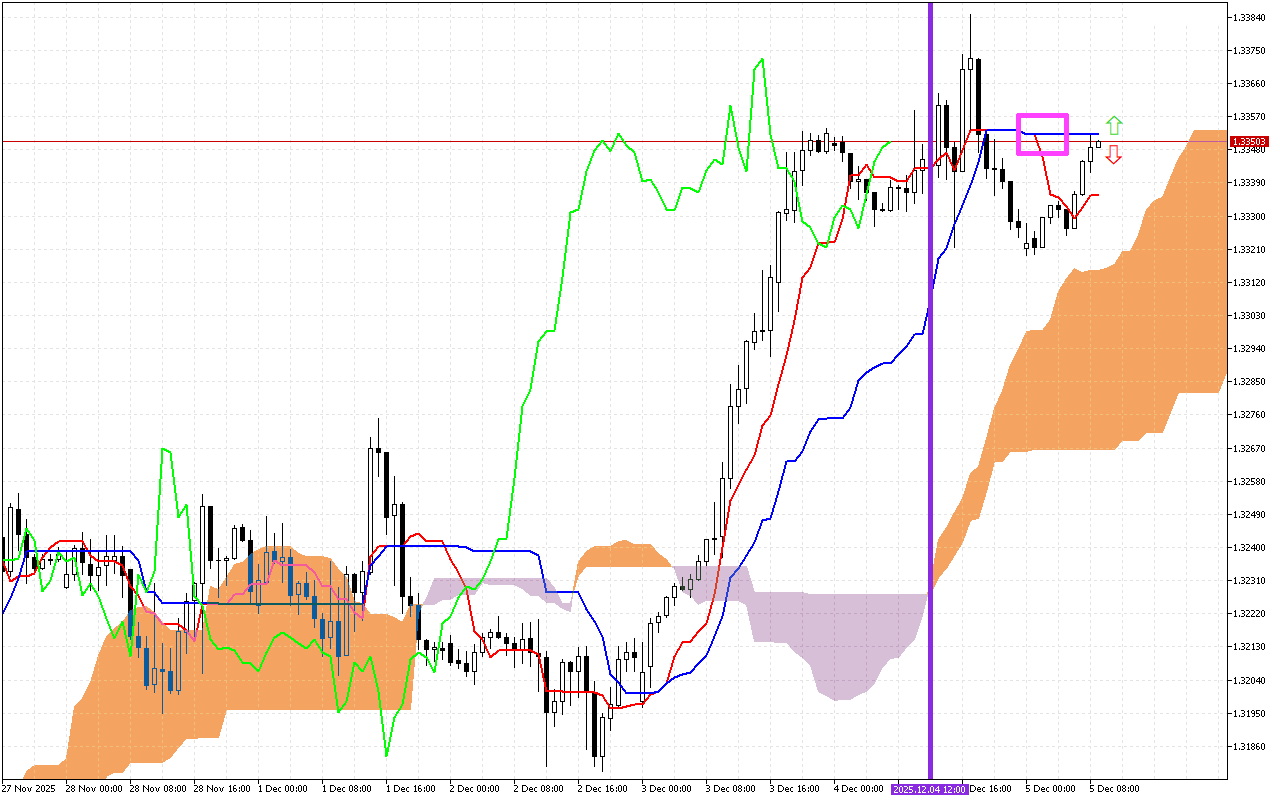Click the red 1.33503 price tag
This screenshot has height=800, width=1280.
click(1250, 141)
